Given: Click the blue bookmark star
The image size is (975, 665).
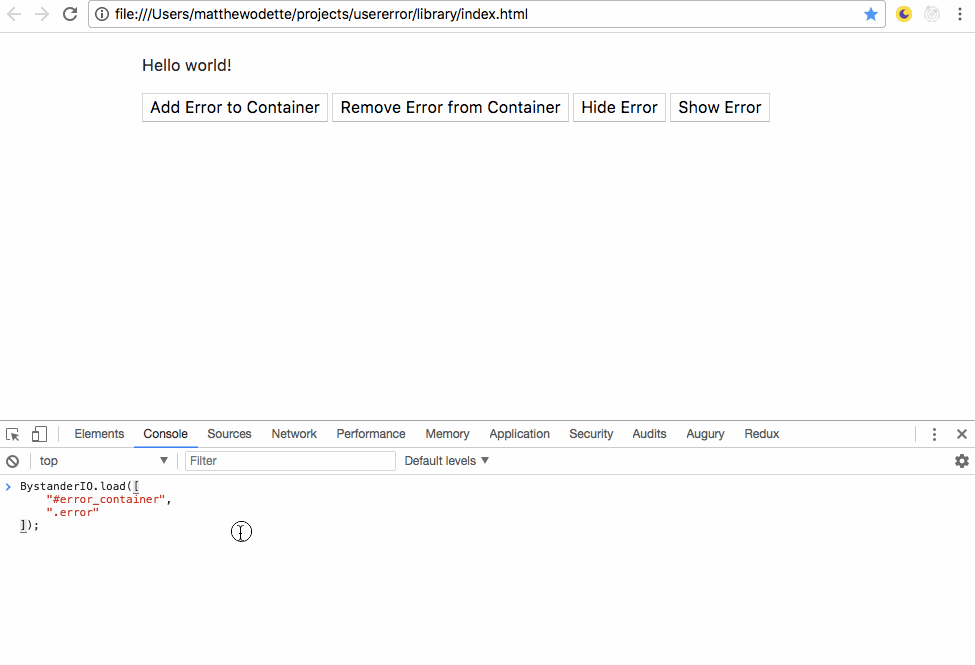Looking at the screenshot, I should click(871, 14).
